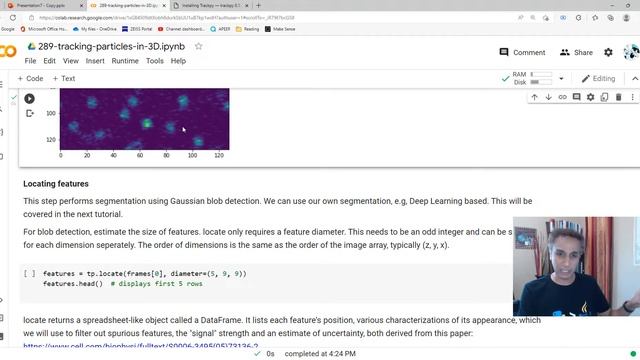View RAM and Disk usage bars
Screen dimensions: 640x360
tap(532, 78)
